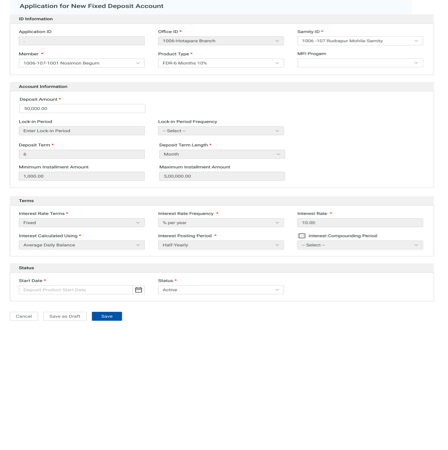Enable the Interest Compounding Period checkbox
This screenshot has width=448, height=450.
click(302, 236)
